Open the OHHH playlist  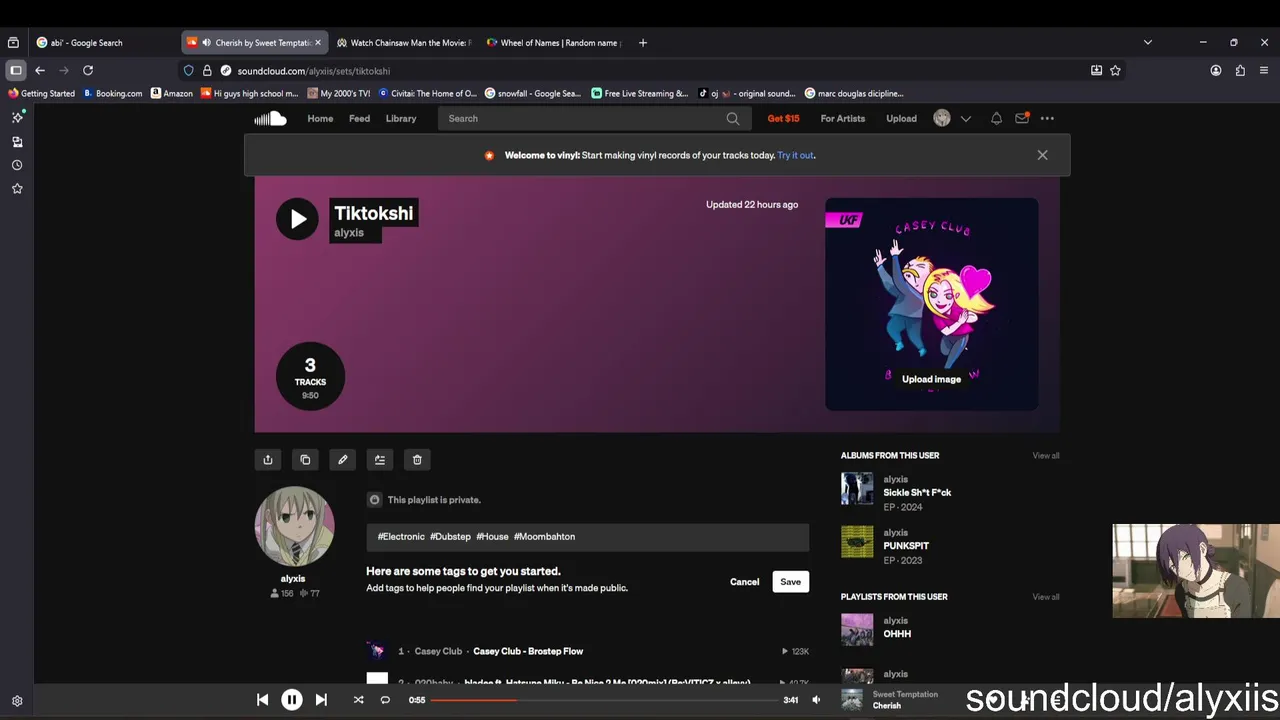click(x=897, y=634)
